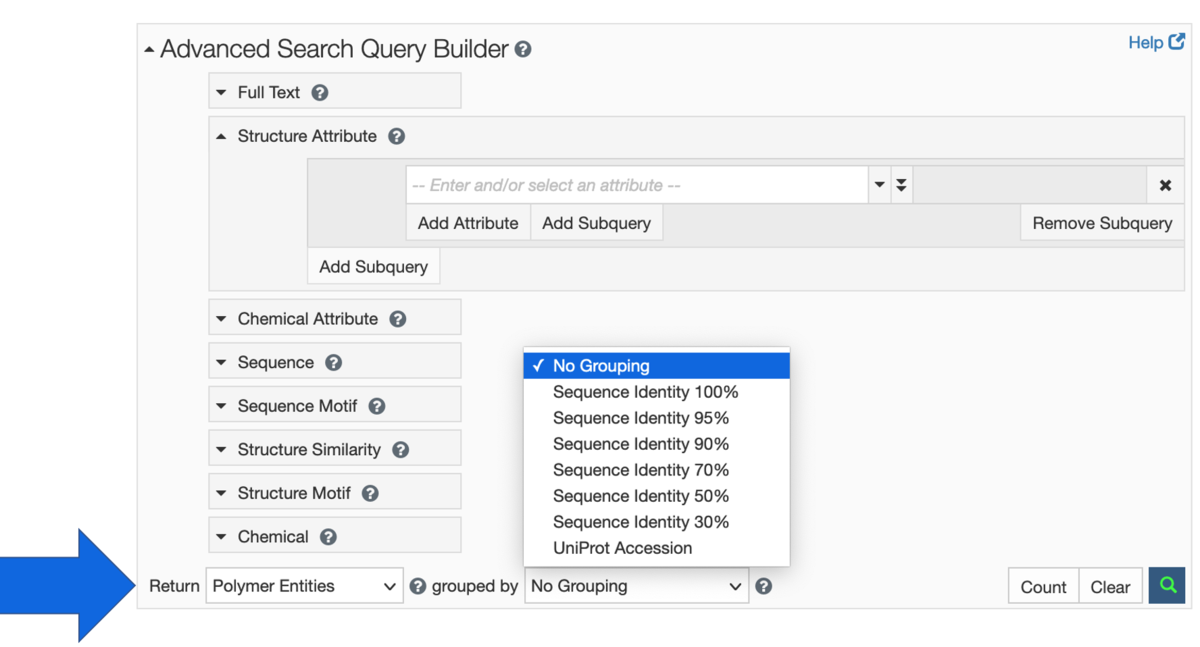Viewport: 1200px width, 647px height.
Task: Choose UniProt Accession from the grouping menu
Action: click(623, 548)
